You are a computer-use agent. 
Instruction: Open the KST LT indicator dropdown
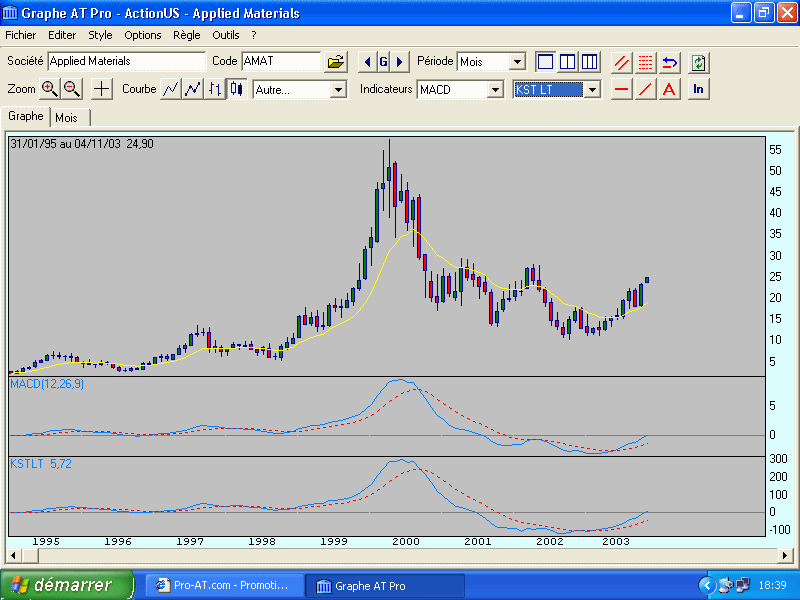pos(592,90)
